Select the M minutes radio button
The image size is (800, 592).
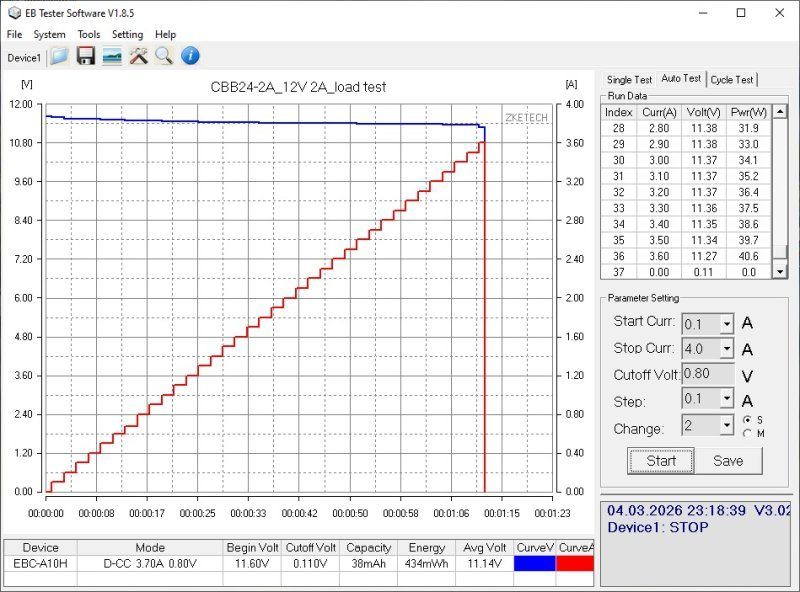coord(747,433)
